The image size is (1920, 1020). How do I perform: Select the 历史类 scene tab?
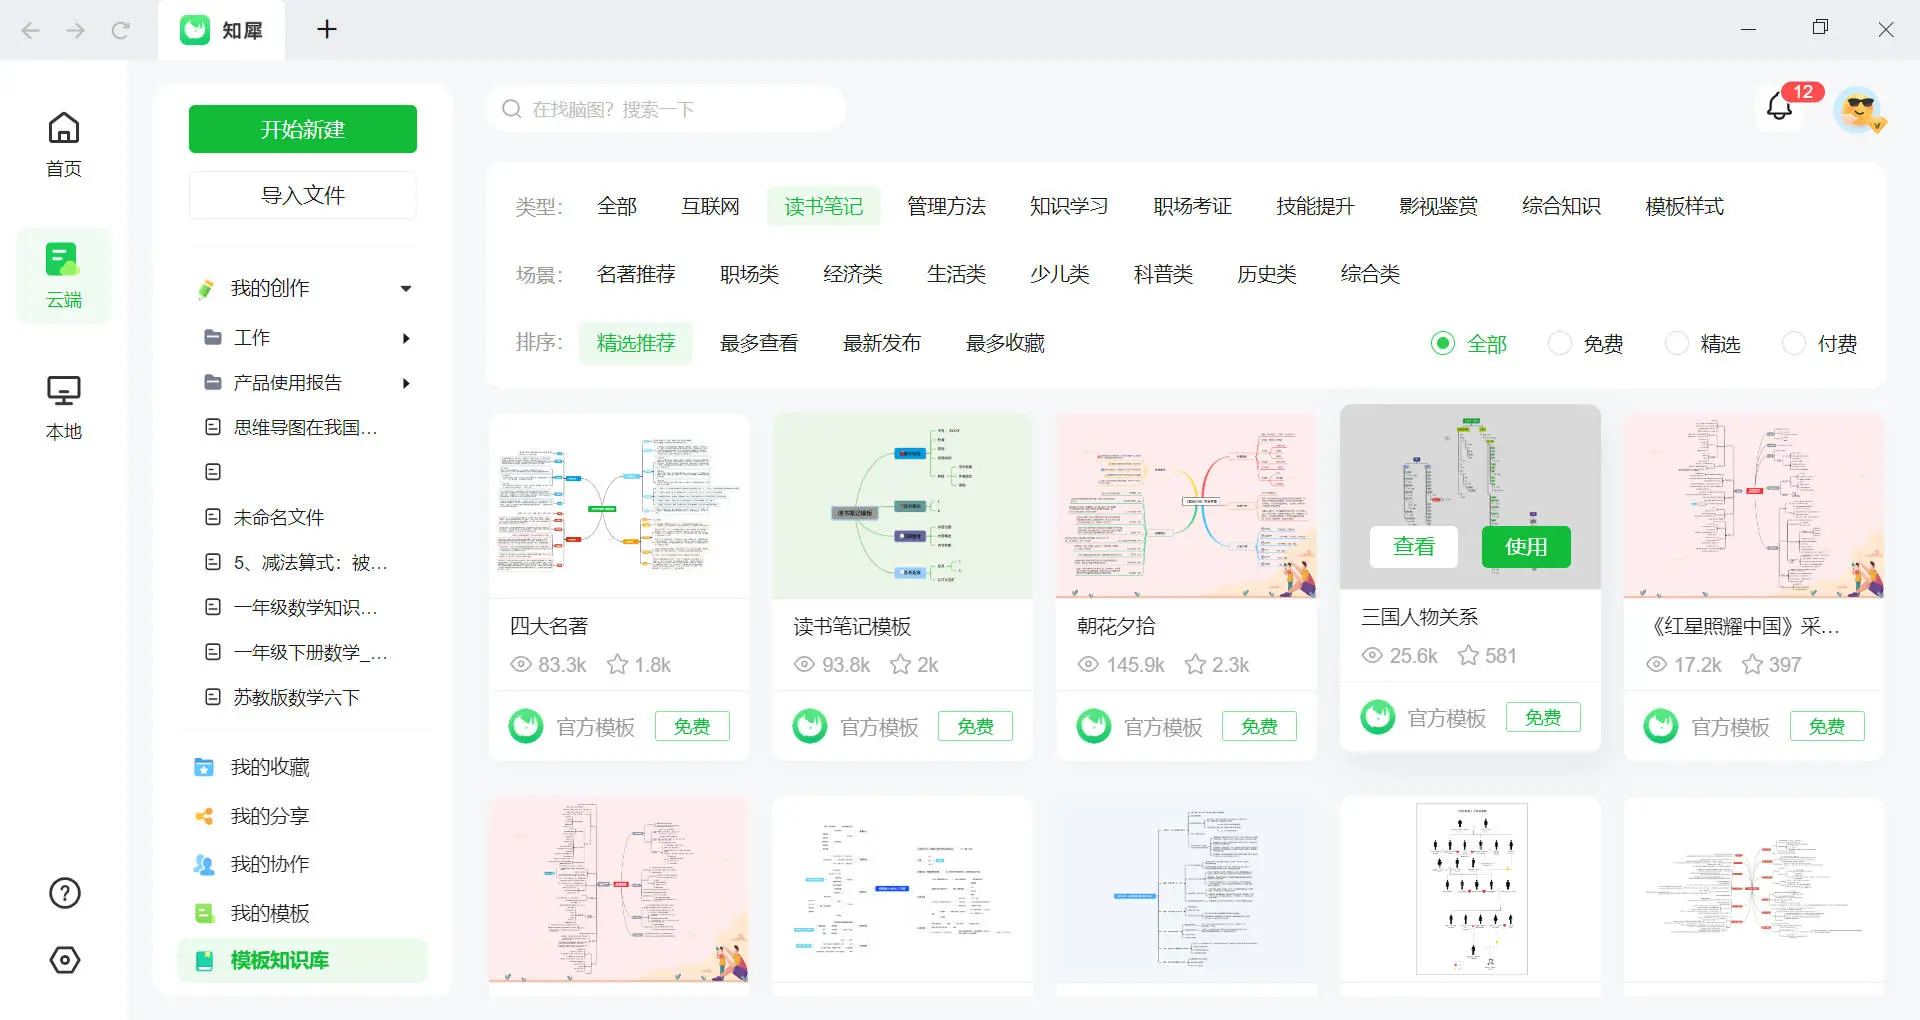tap(1266, 274)
